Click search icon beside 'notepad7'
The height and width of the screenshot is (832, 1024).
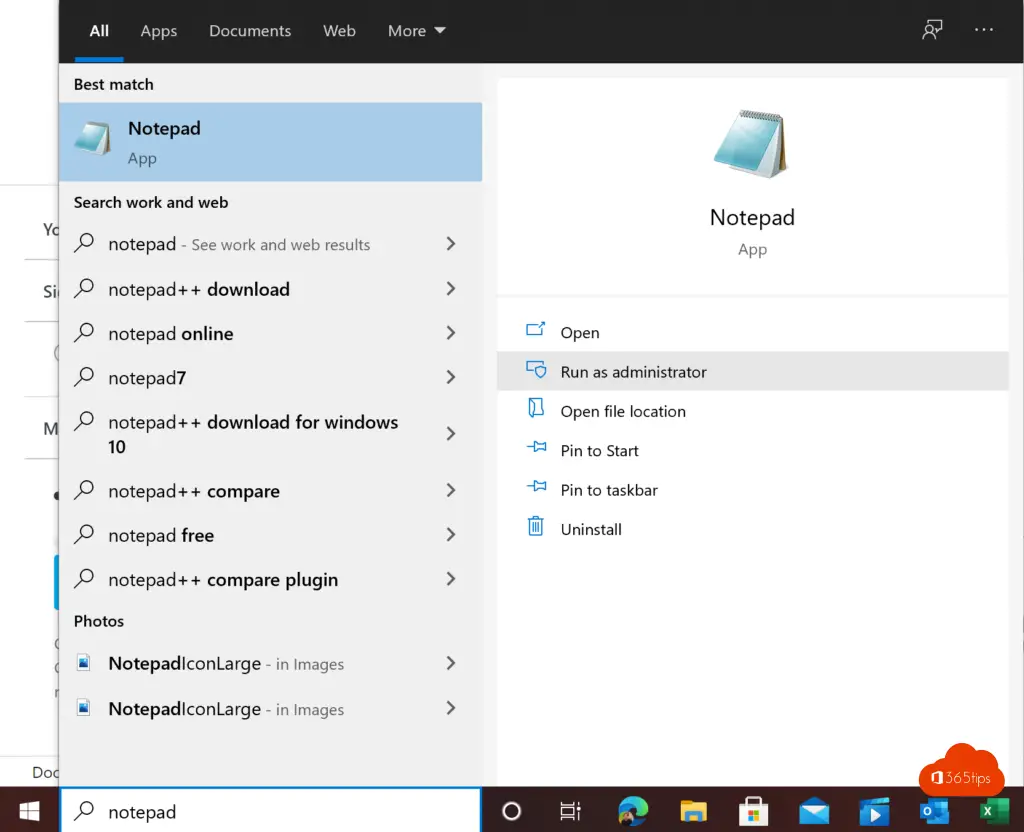click(84, 377)
